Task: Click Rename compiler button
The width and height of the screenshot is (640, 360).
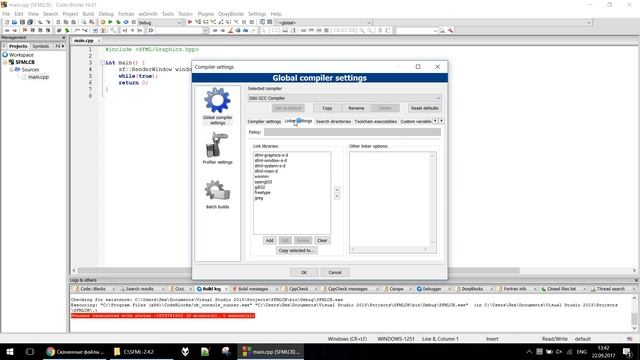Action: click(356, 108)
